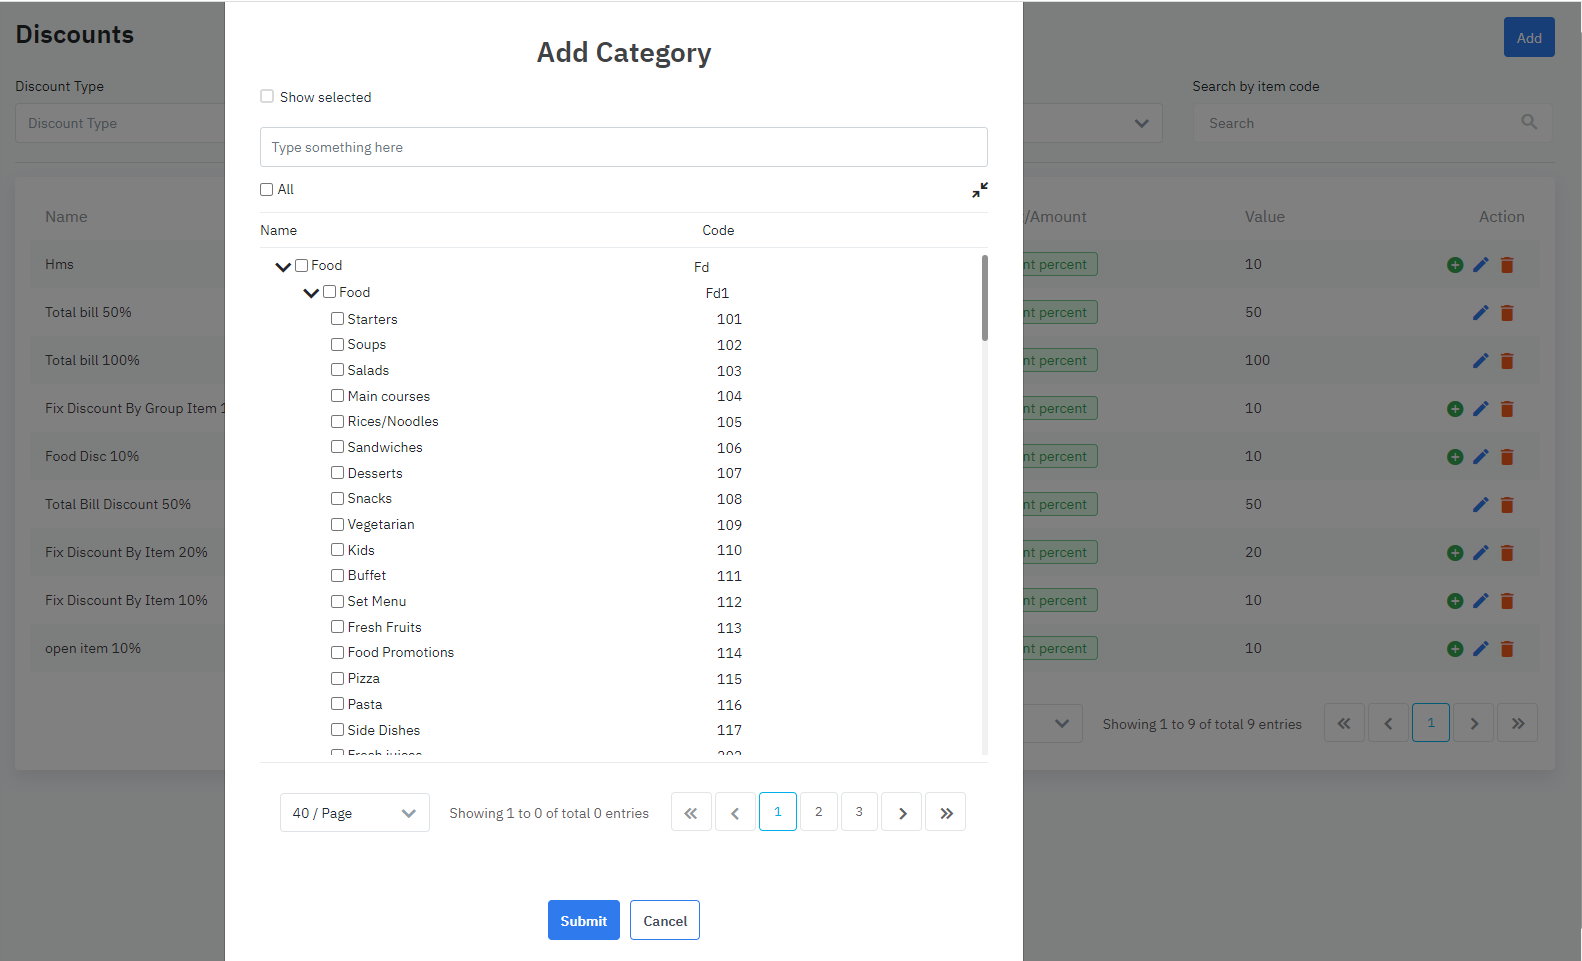
Task: Click the category list vertical scrollbar
Action: click(985, 298)
